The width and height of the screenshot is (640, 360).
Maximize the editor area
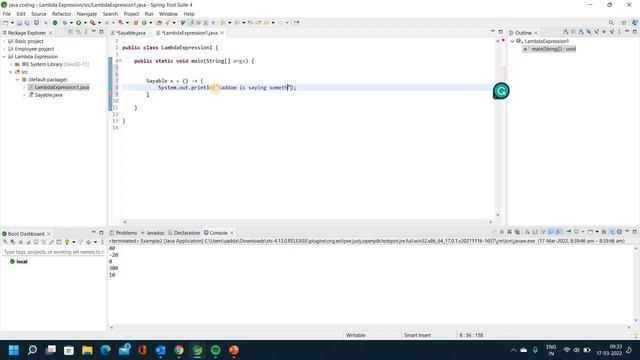click(x=501, y=32)
